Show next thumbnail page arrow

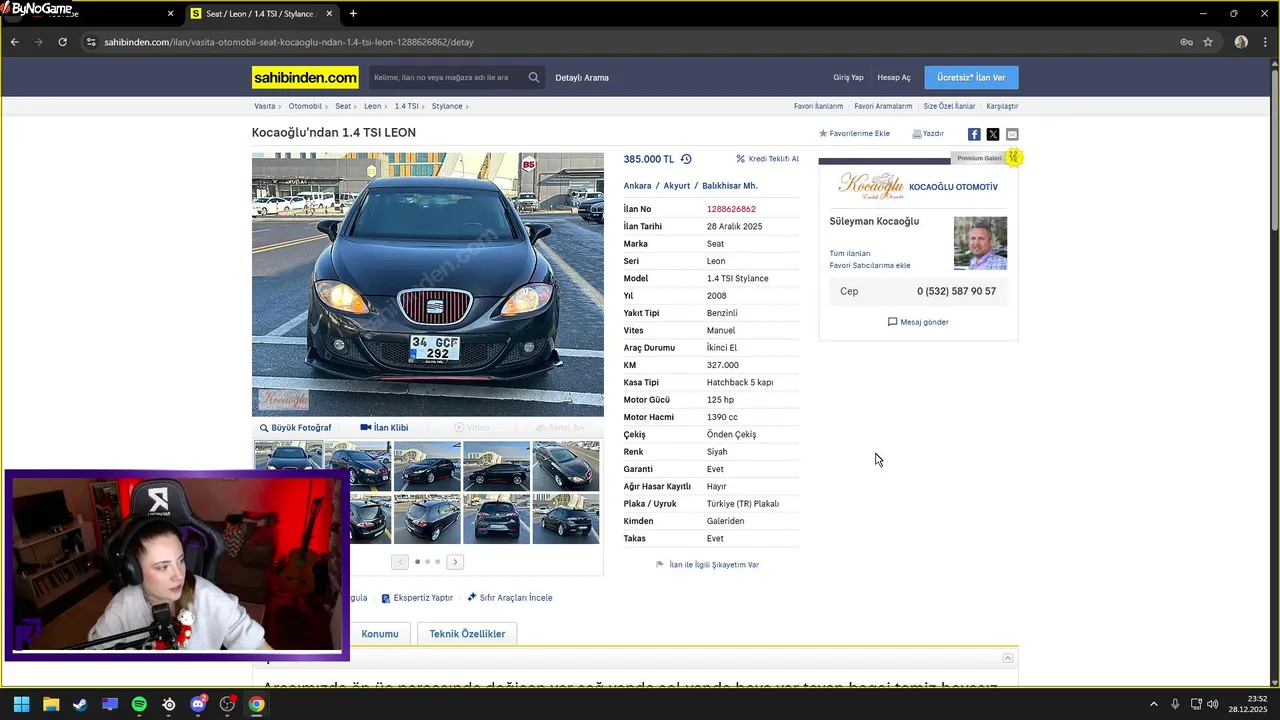(x=455, y=562)
